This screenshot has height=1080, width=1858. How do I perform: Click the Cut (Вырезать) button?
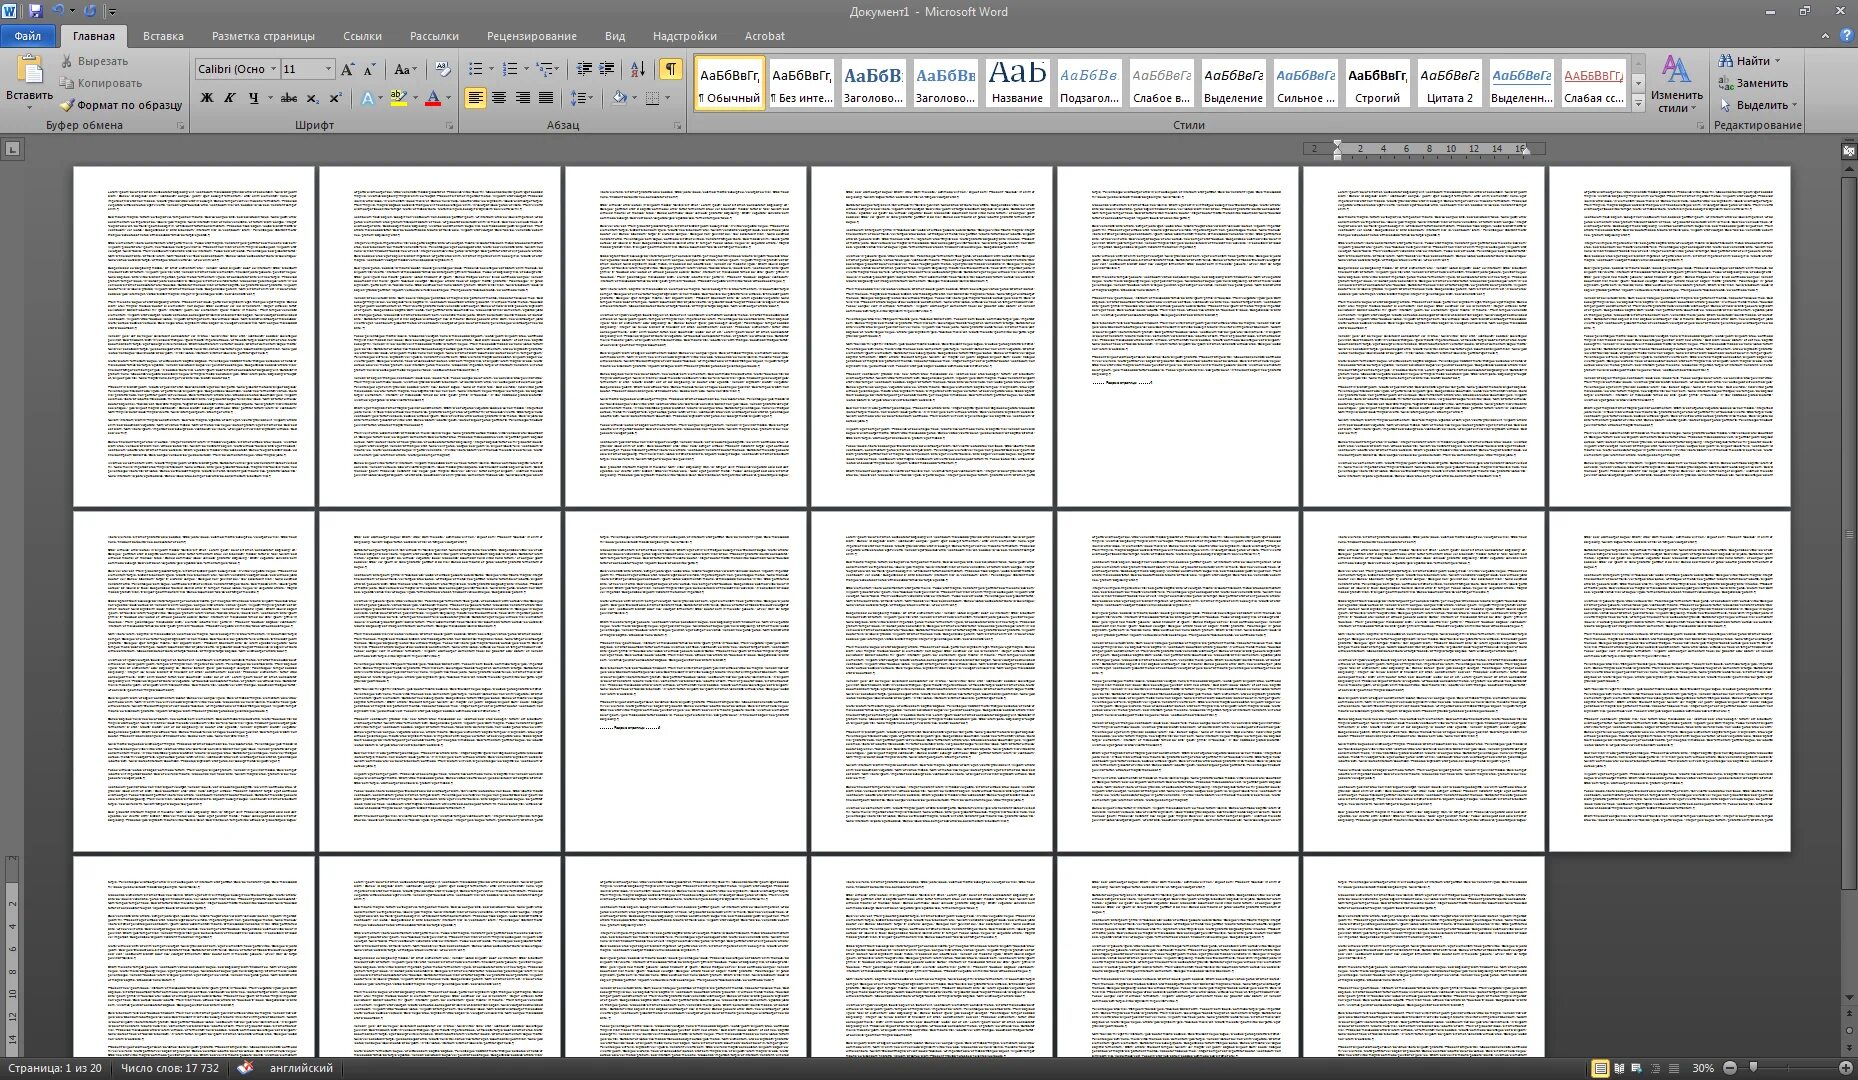tap(94, 61)
